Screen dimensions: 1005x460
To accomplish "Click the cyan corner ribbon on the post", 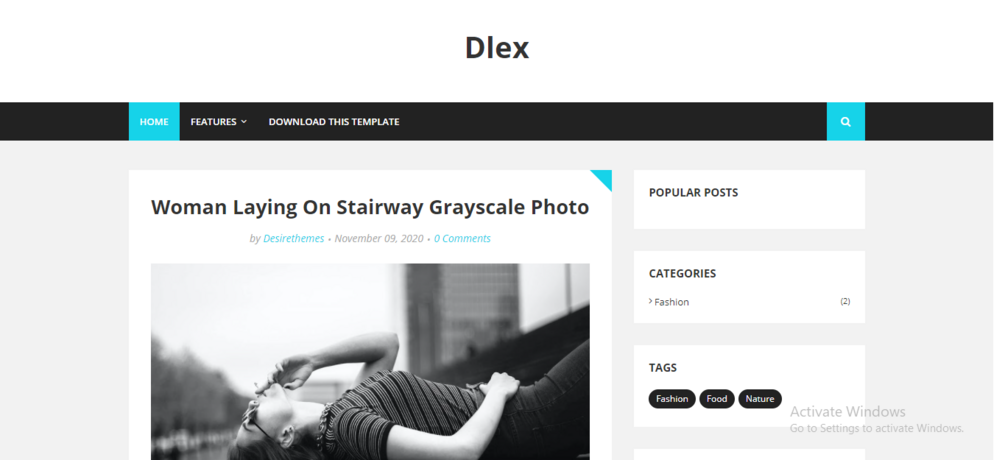I will click(604, 178).
